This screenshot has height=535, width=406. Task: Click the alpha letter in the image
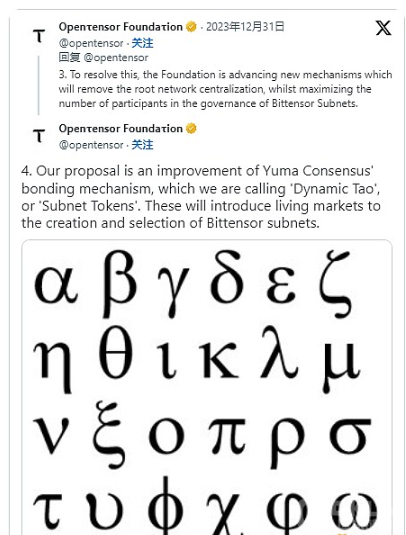(56, 284)
